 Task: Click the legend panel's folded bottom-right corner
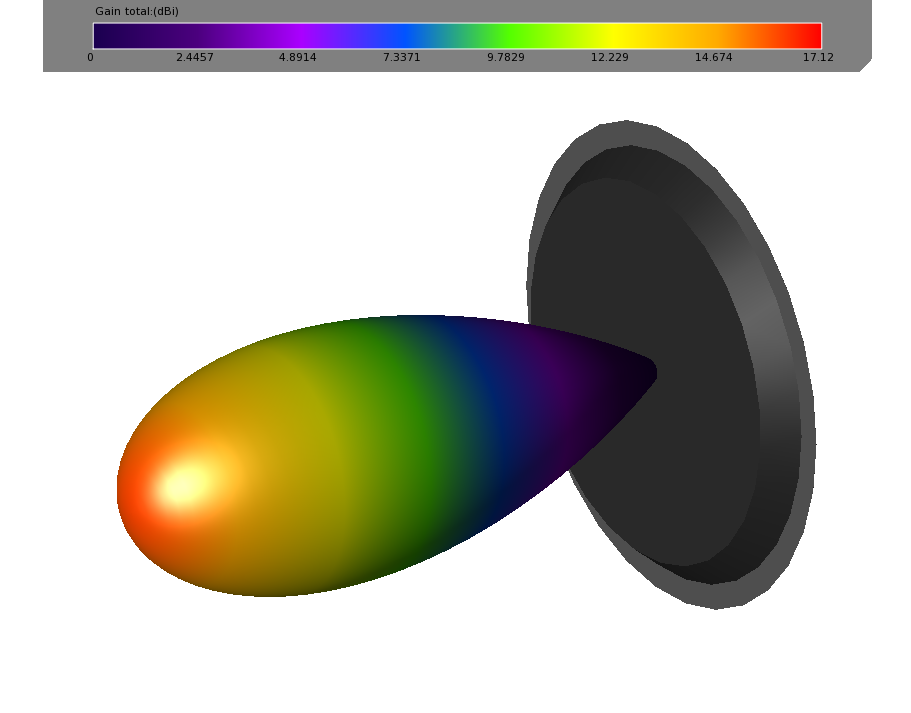click(866, 65)
